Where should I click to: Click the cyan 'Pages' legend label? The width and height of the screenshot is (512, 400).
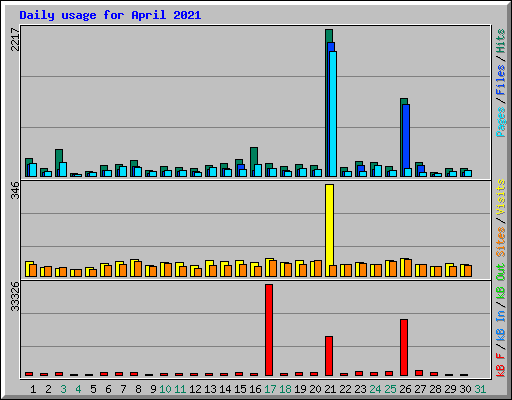point(500,122)
